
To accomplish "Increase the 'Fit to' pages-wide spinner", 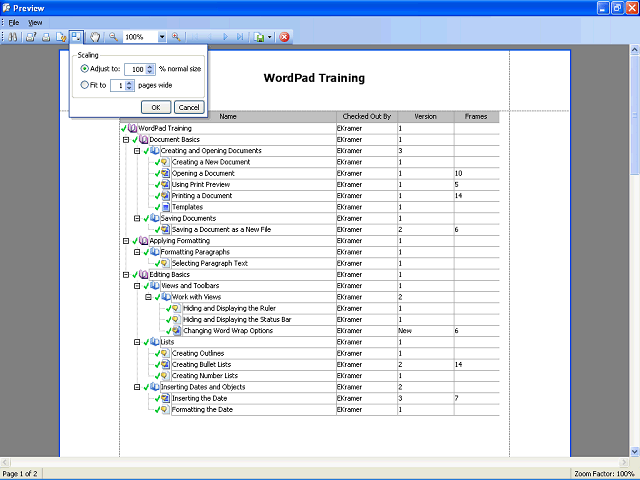I will click(x=129, y=83).
